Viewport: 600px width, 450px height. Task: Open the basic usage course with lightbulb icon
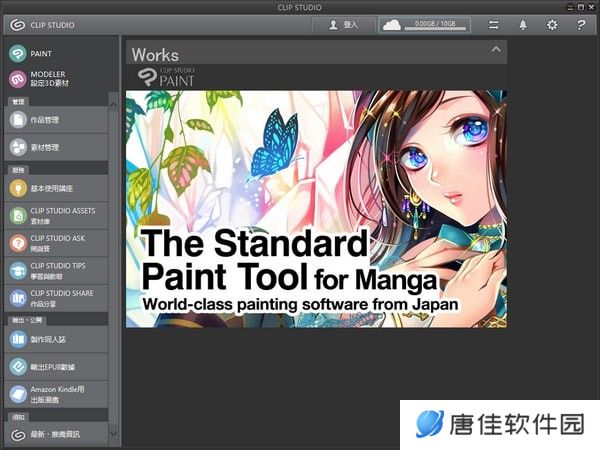pos(56,188)
